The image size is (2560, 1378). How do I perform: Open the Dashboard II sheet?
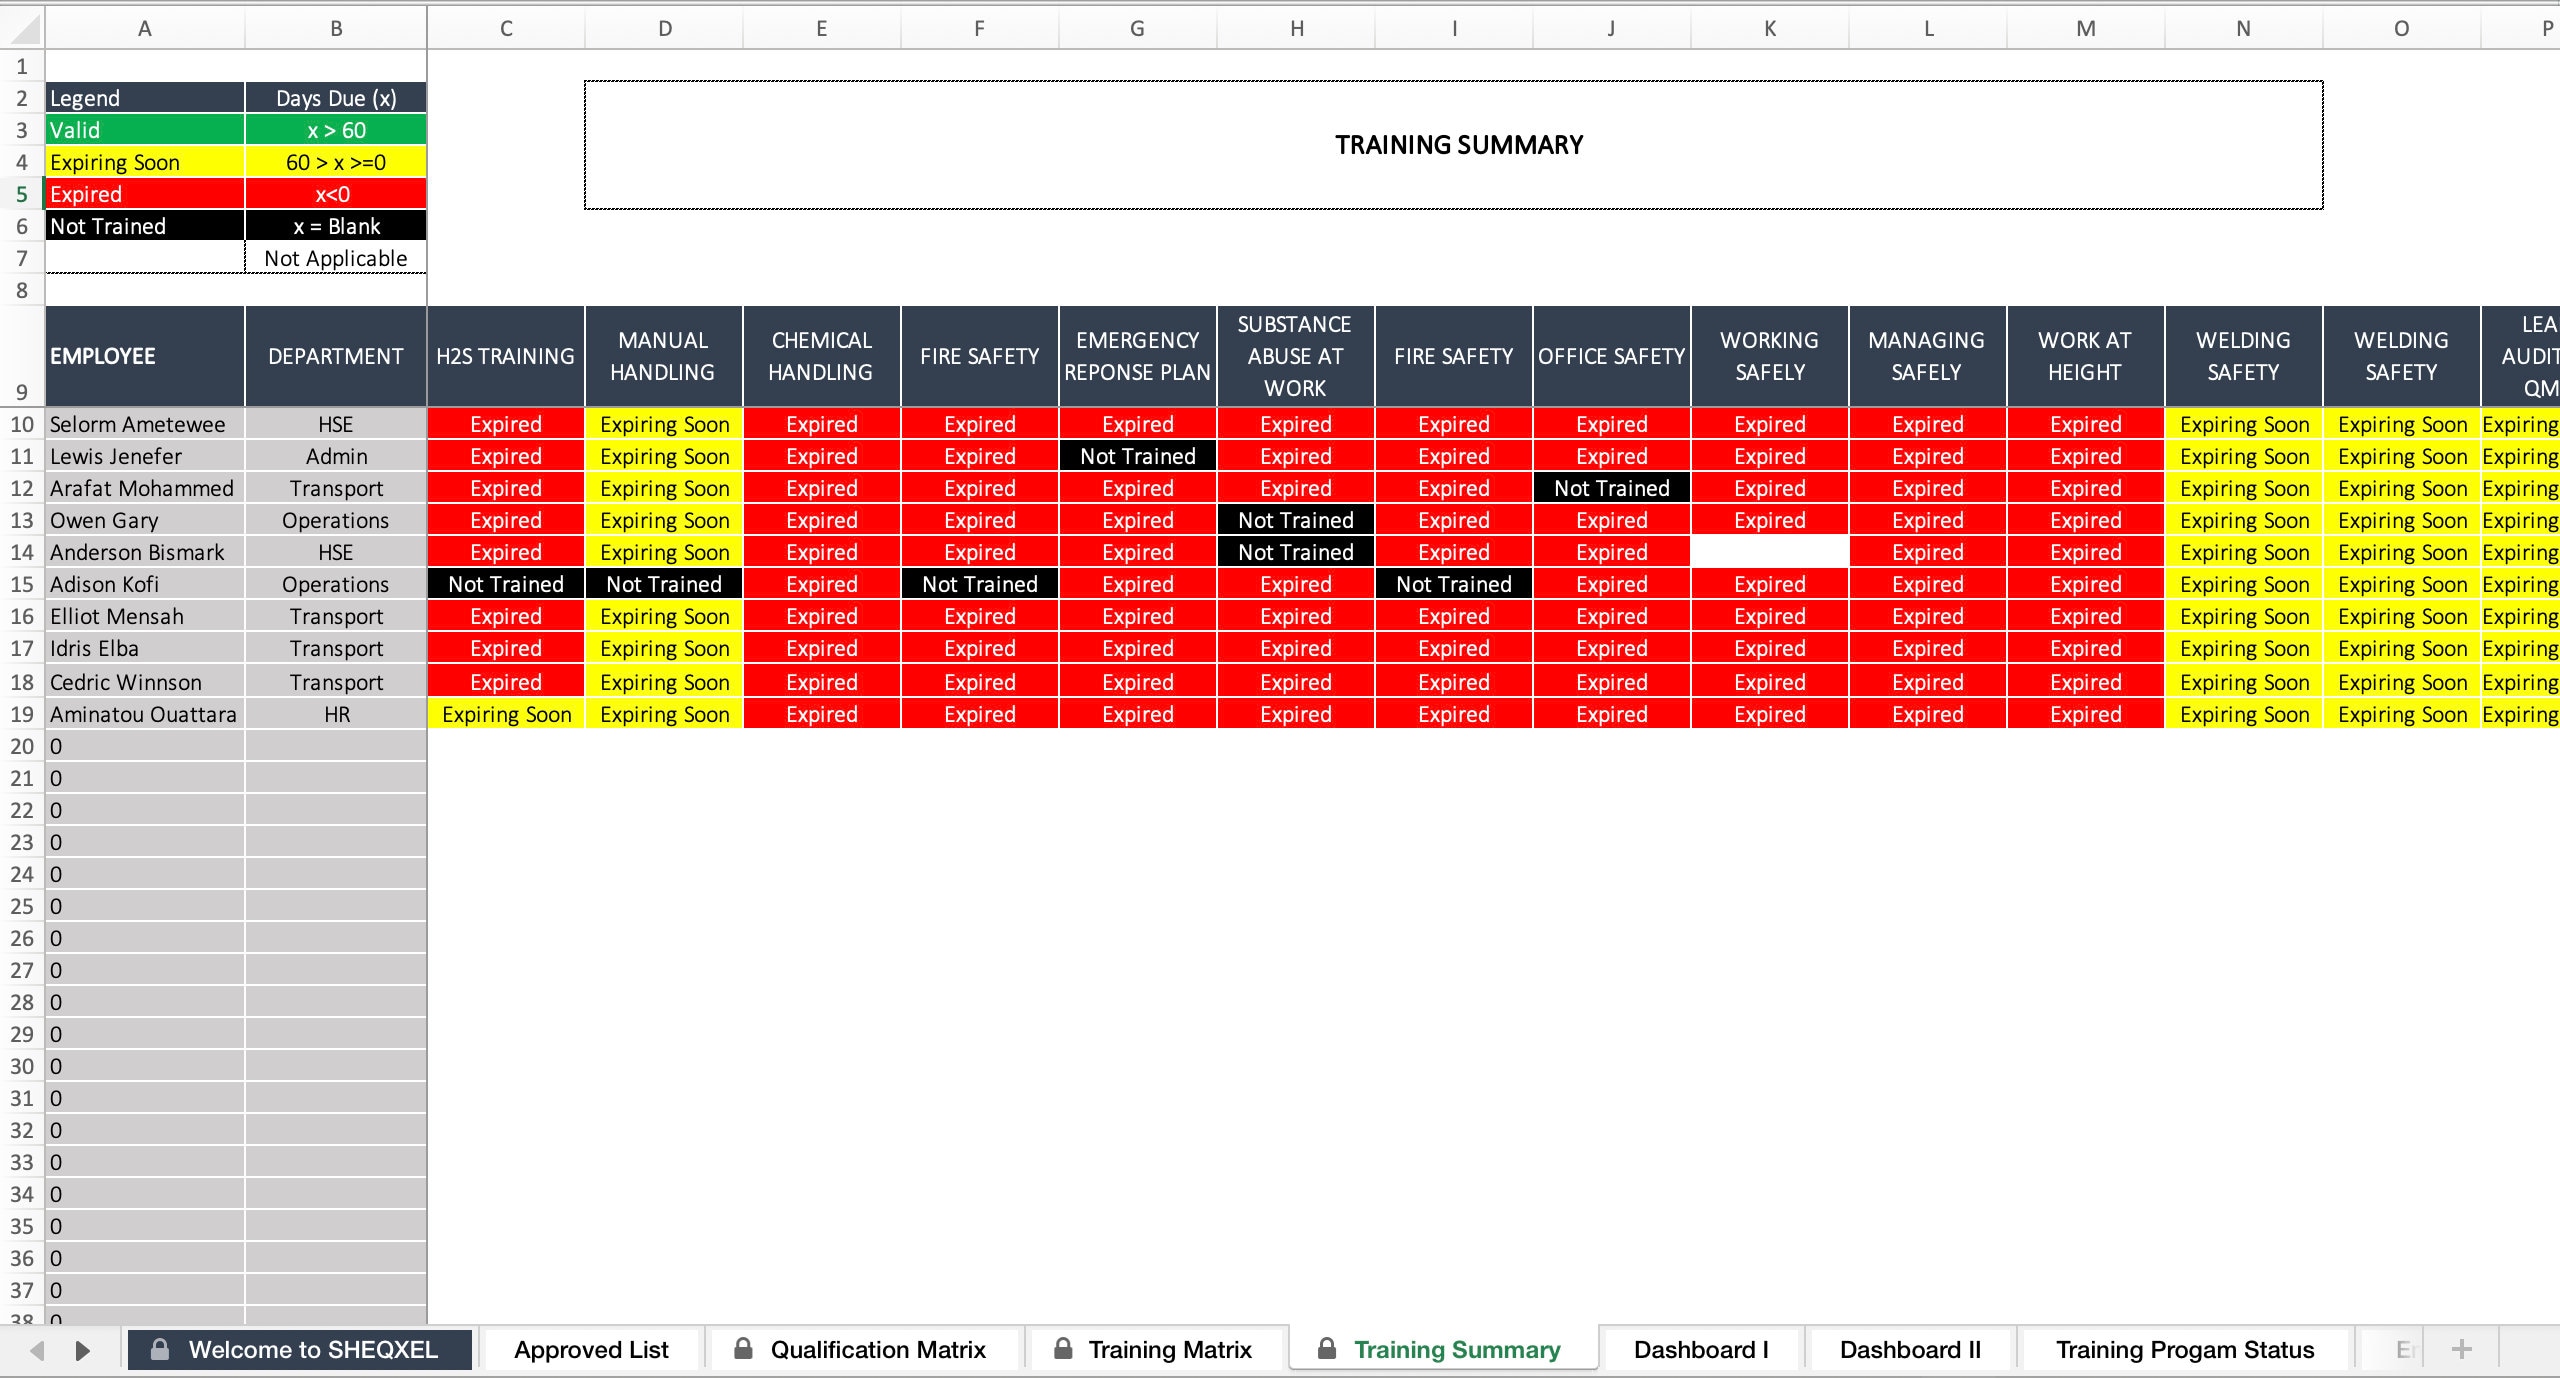click(1909, 1349)
